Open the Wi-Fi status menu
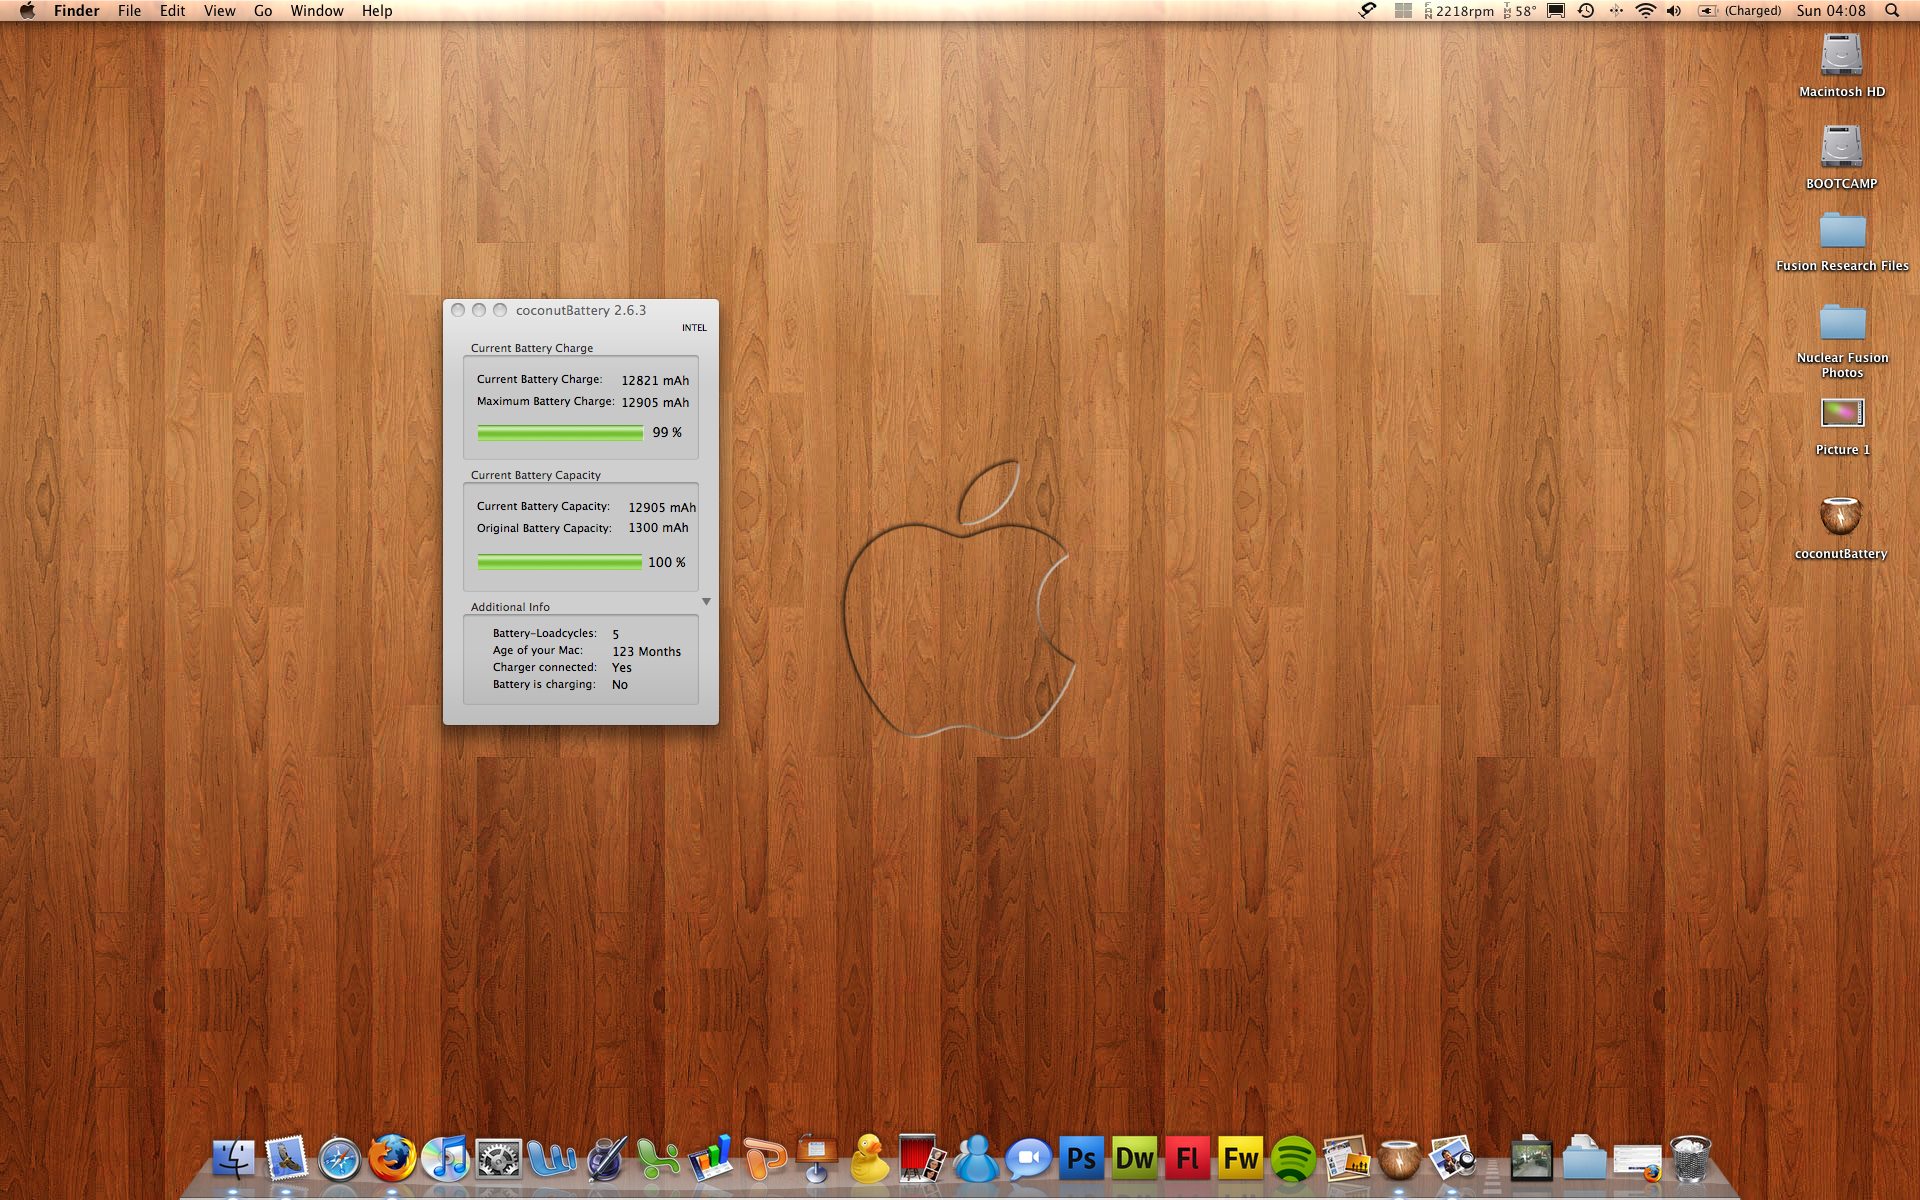Viewport: 1920px width, 1200px height. (x=1645, y=11)
